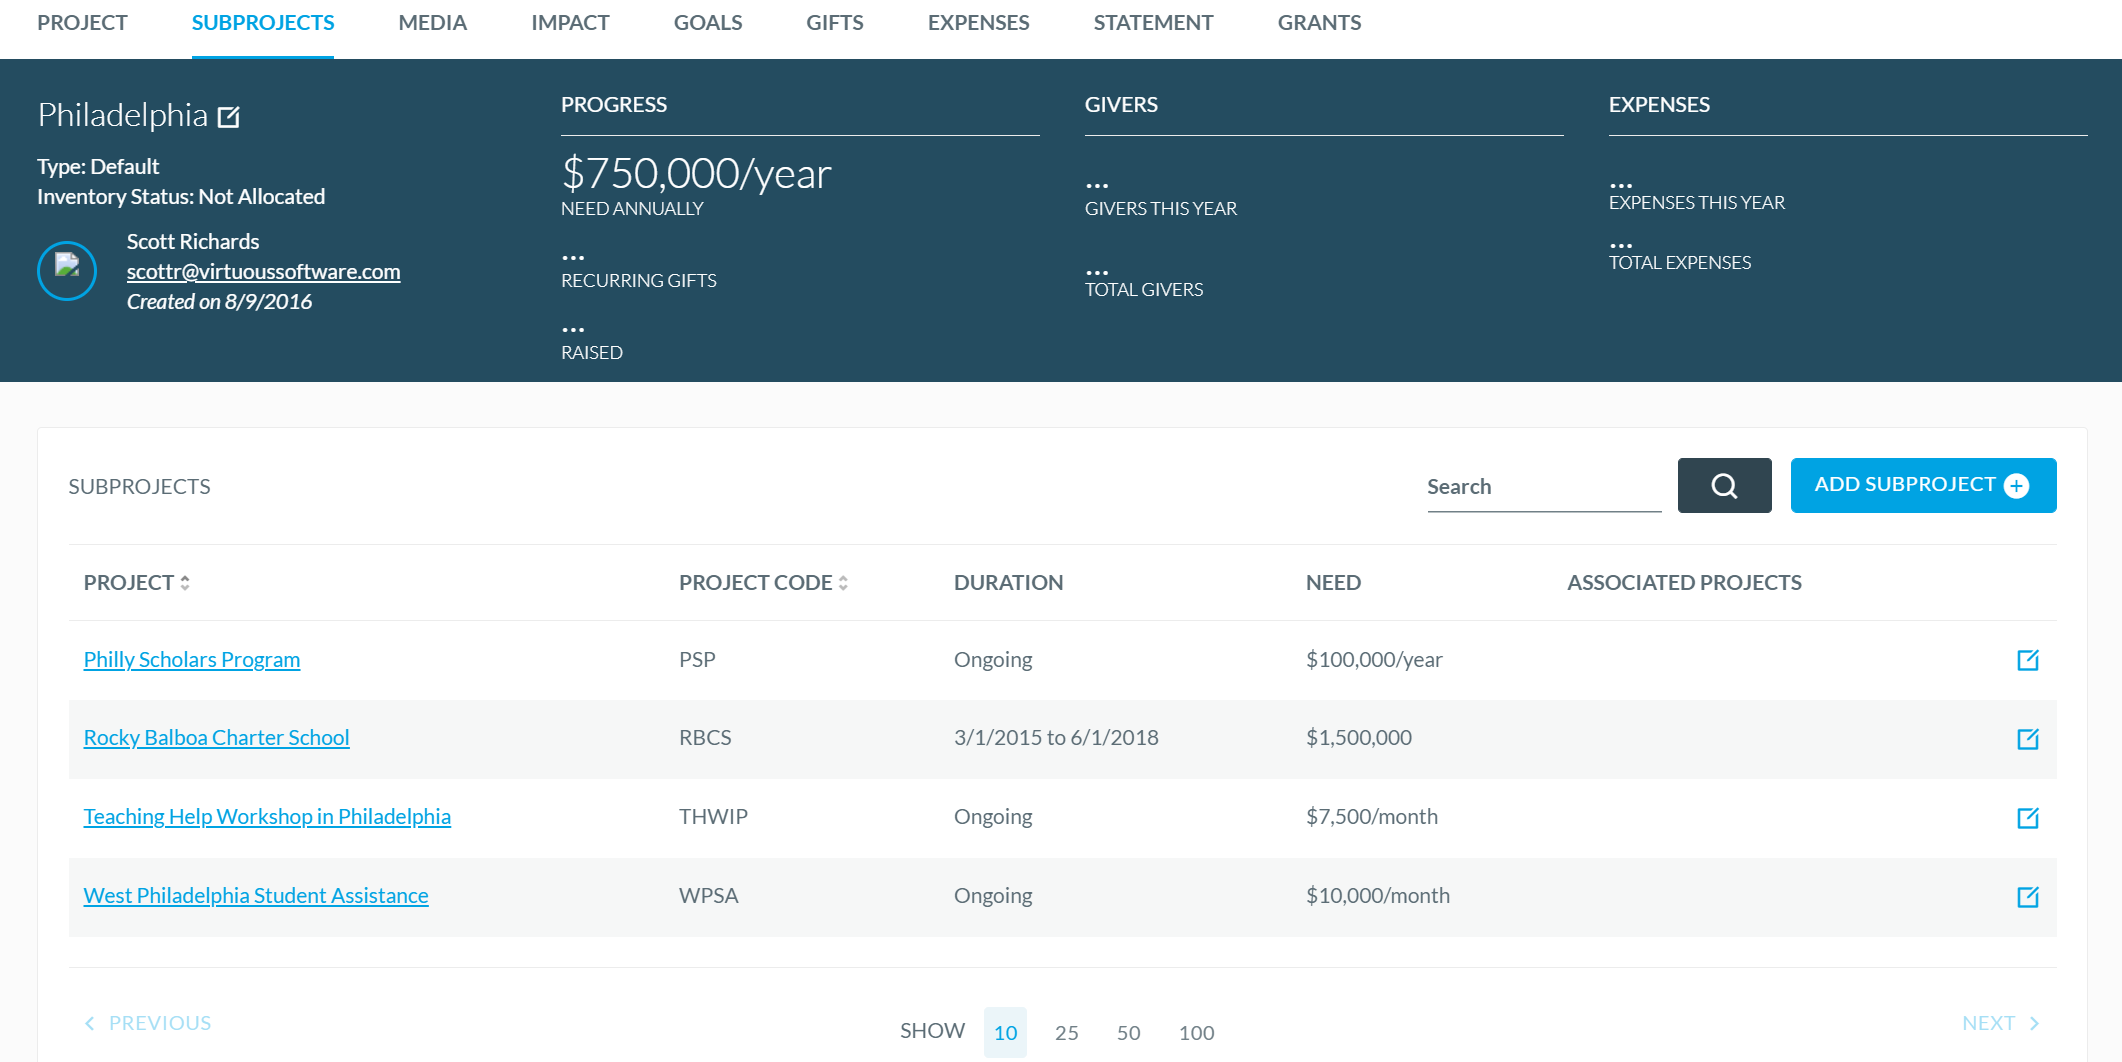Switch to the GIFTS tab
This screenshot has width=2122, height=1062.
(835, 23)
